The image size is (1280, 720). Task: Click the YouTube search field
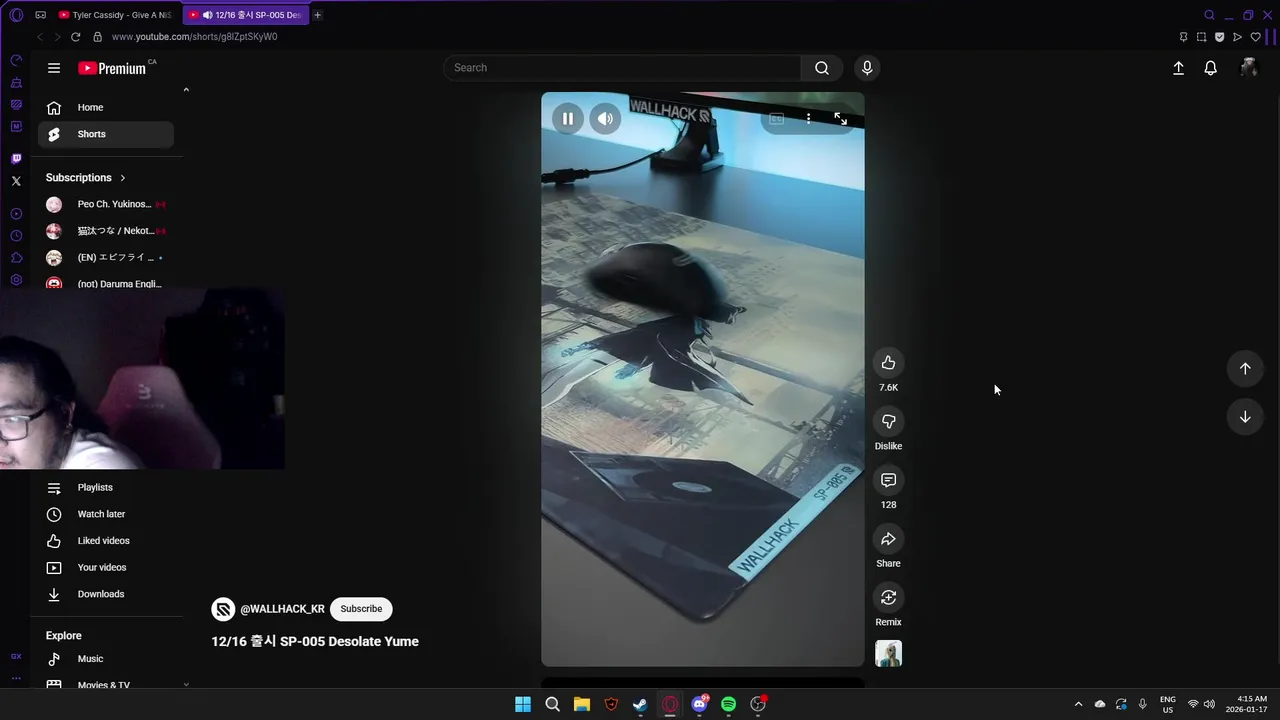621,68
